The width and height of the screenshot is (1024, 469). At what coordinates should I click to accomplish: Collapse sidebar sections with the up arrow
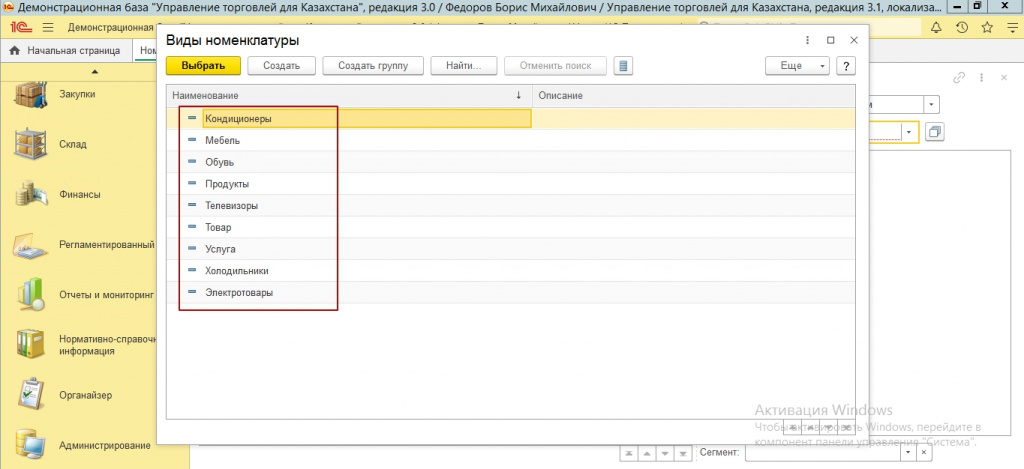[x=95, y=71]
